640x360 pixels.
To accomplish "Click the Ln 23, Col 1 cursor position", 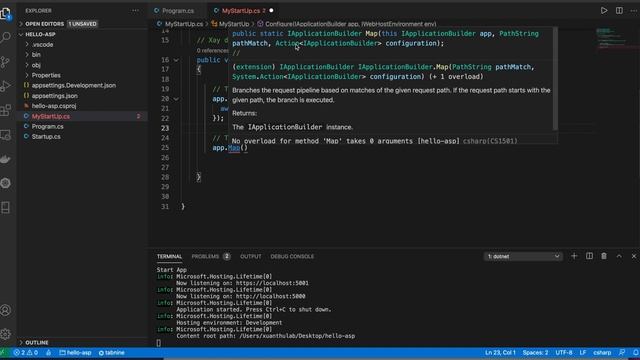I will point(500,353).
